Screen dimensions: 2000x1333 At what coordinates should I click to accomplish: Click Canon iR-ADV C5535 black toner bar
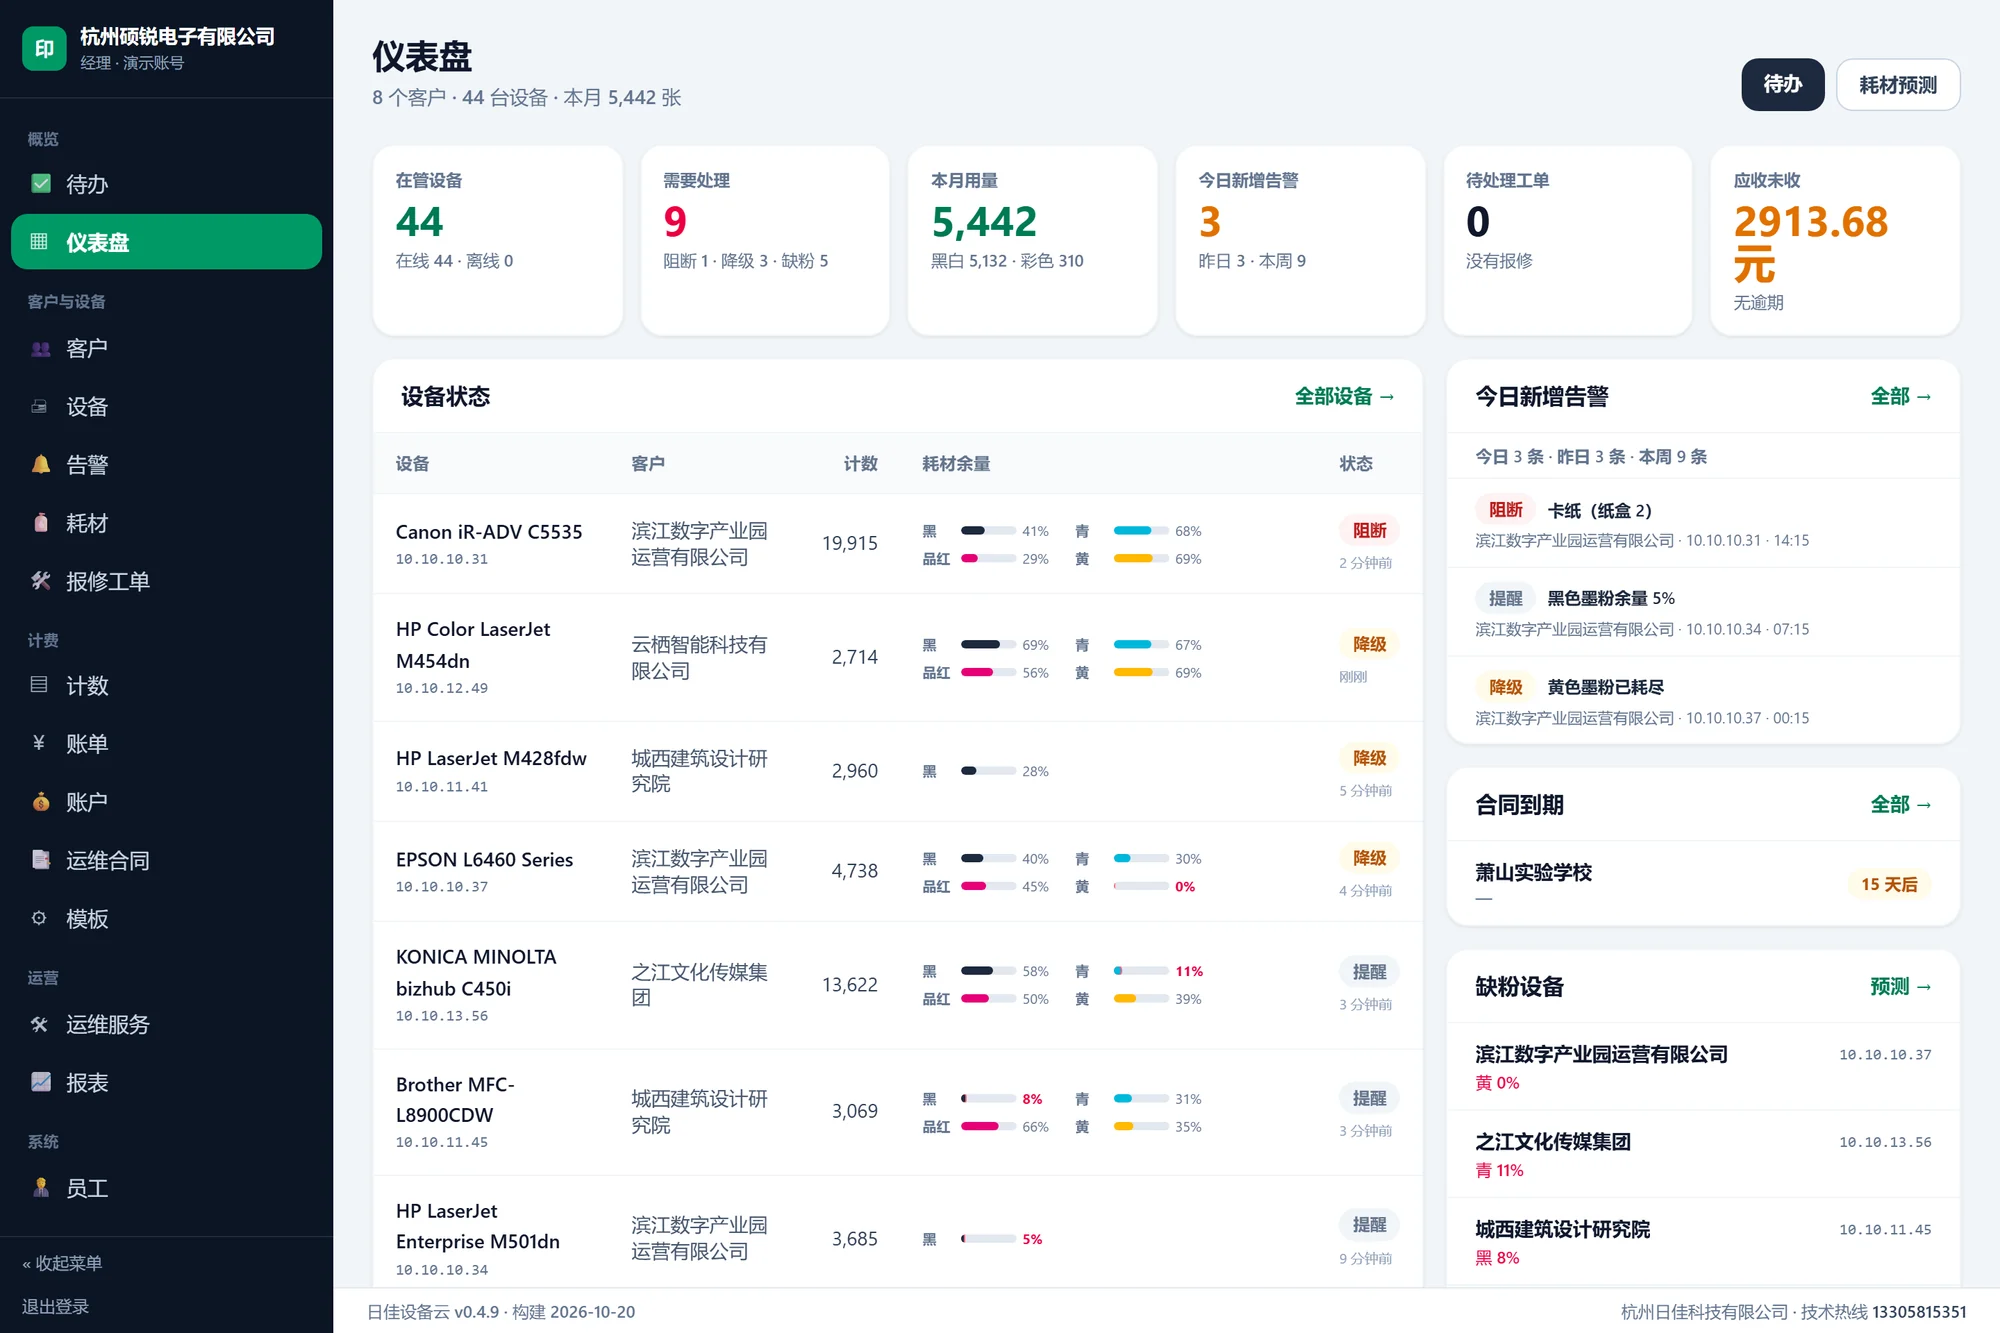(x=988, y=531)
